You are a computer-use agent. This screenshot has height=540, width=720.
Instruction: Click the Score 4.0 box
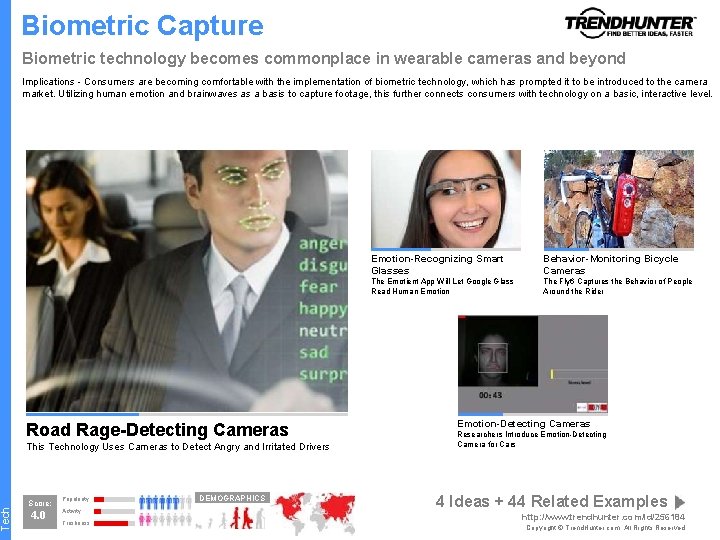[39, 512]
